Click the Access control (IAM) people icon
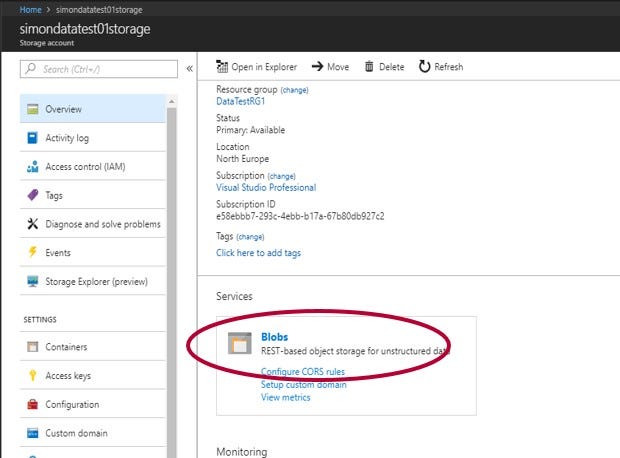 point(32,167)
